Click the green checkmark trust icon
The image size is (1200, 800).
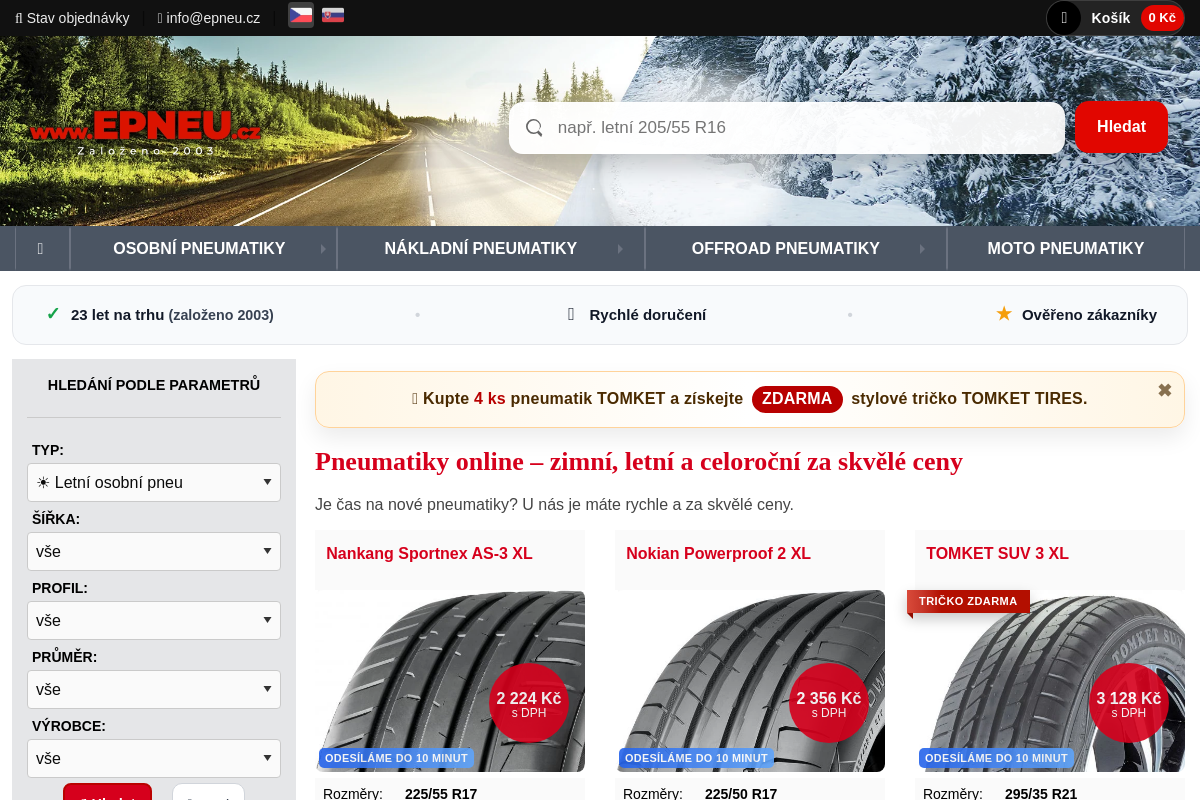point(53,314)
